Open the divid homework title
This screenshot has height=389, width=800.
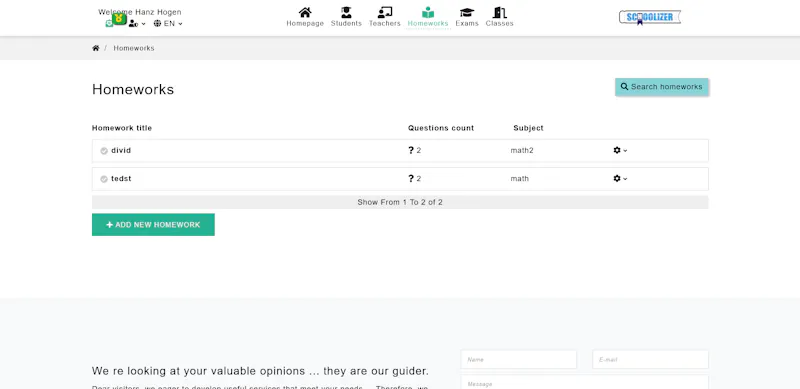(x=121, y=151)
